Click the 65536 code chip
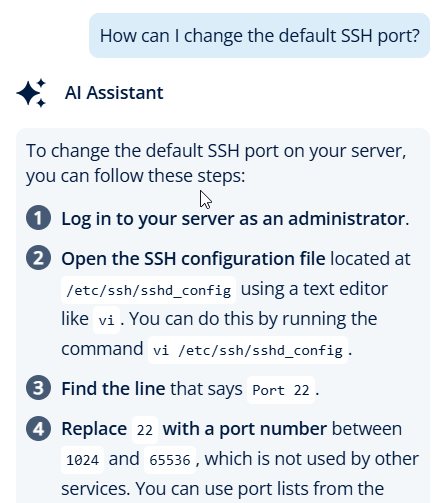This screenshot has width=445, height=503. [170, 460]
